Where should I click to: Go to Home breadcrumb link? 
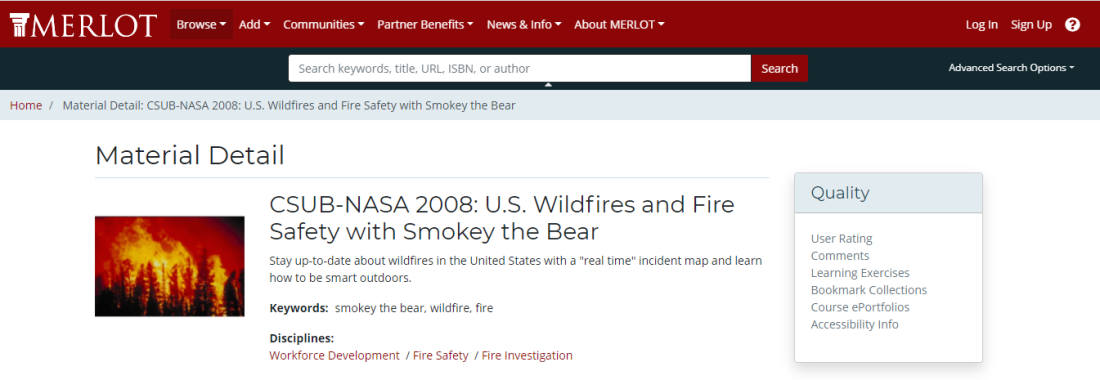(x=26, y=106)
